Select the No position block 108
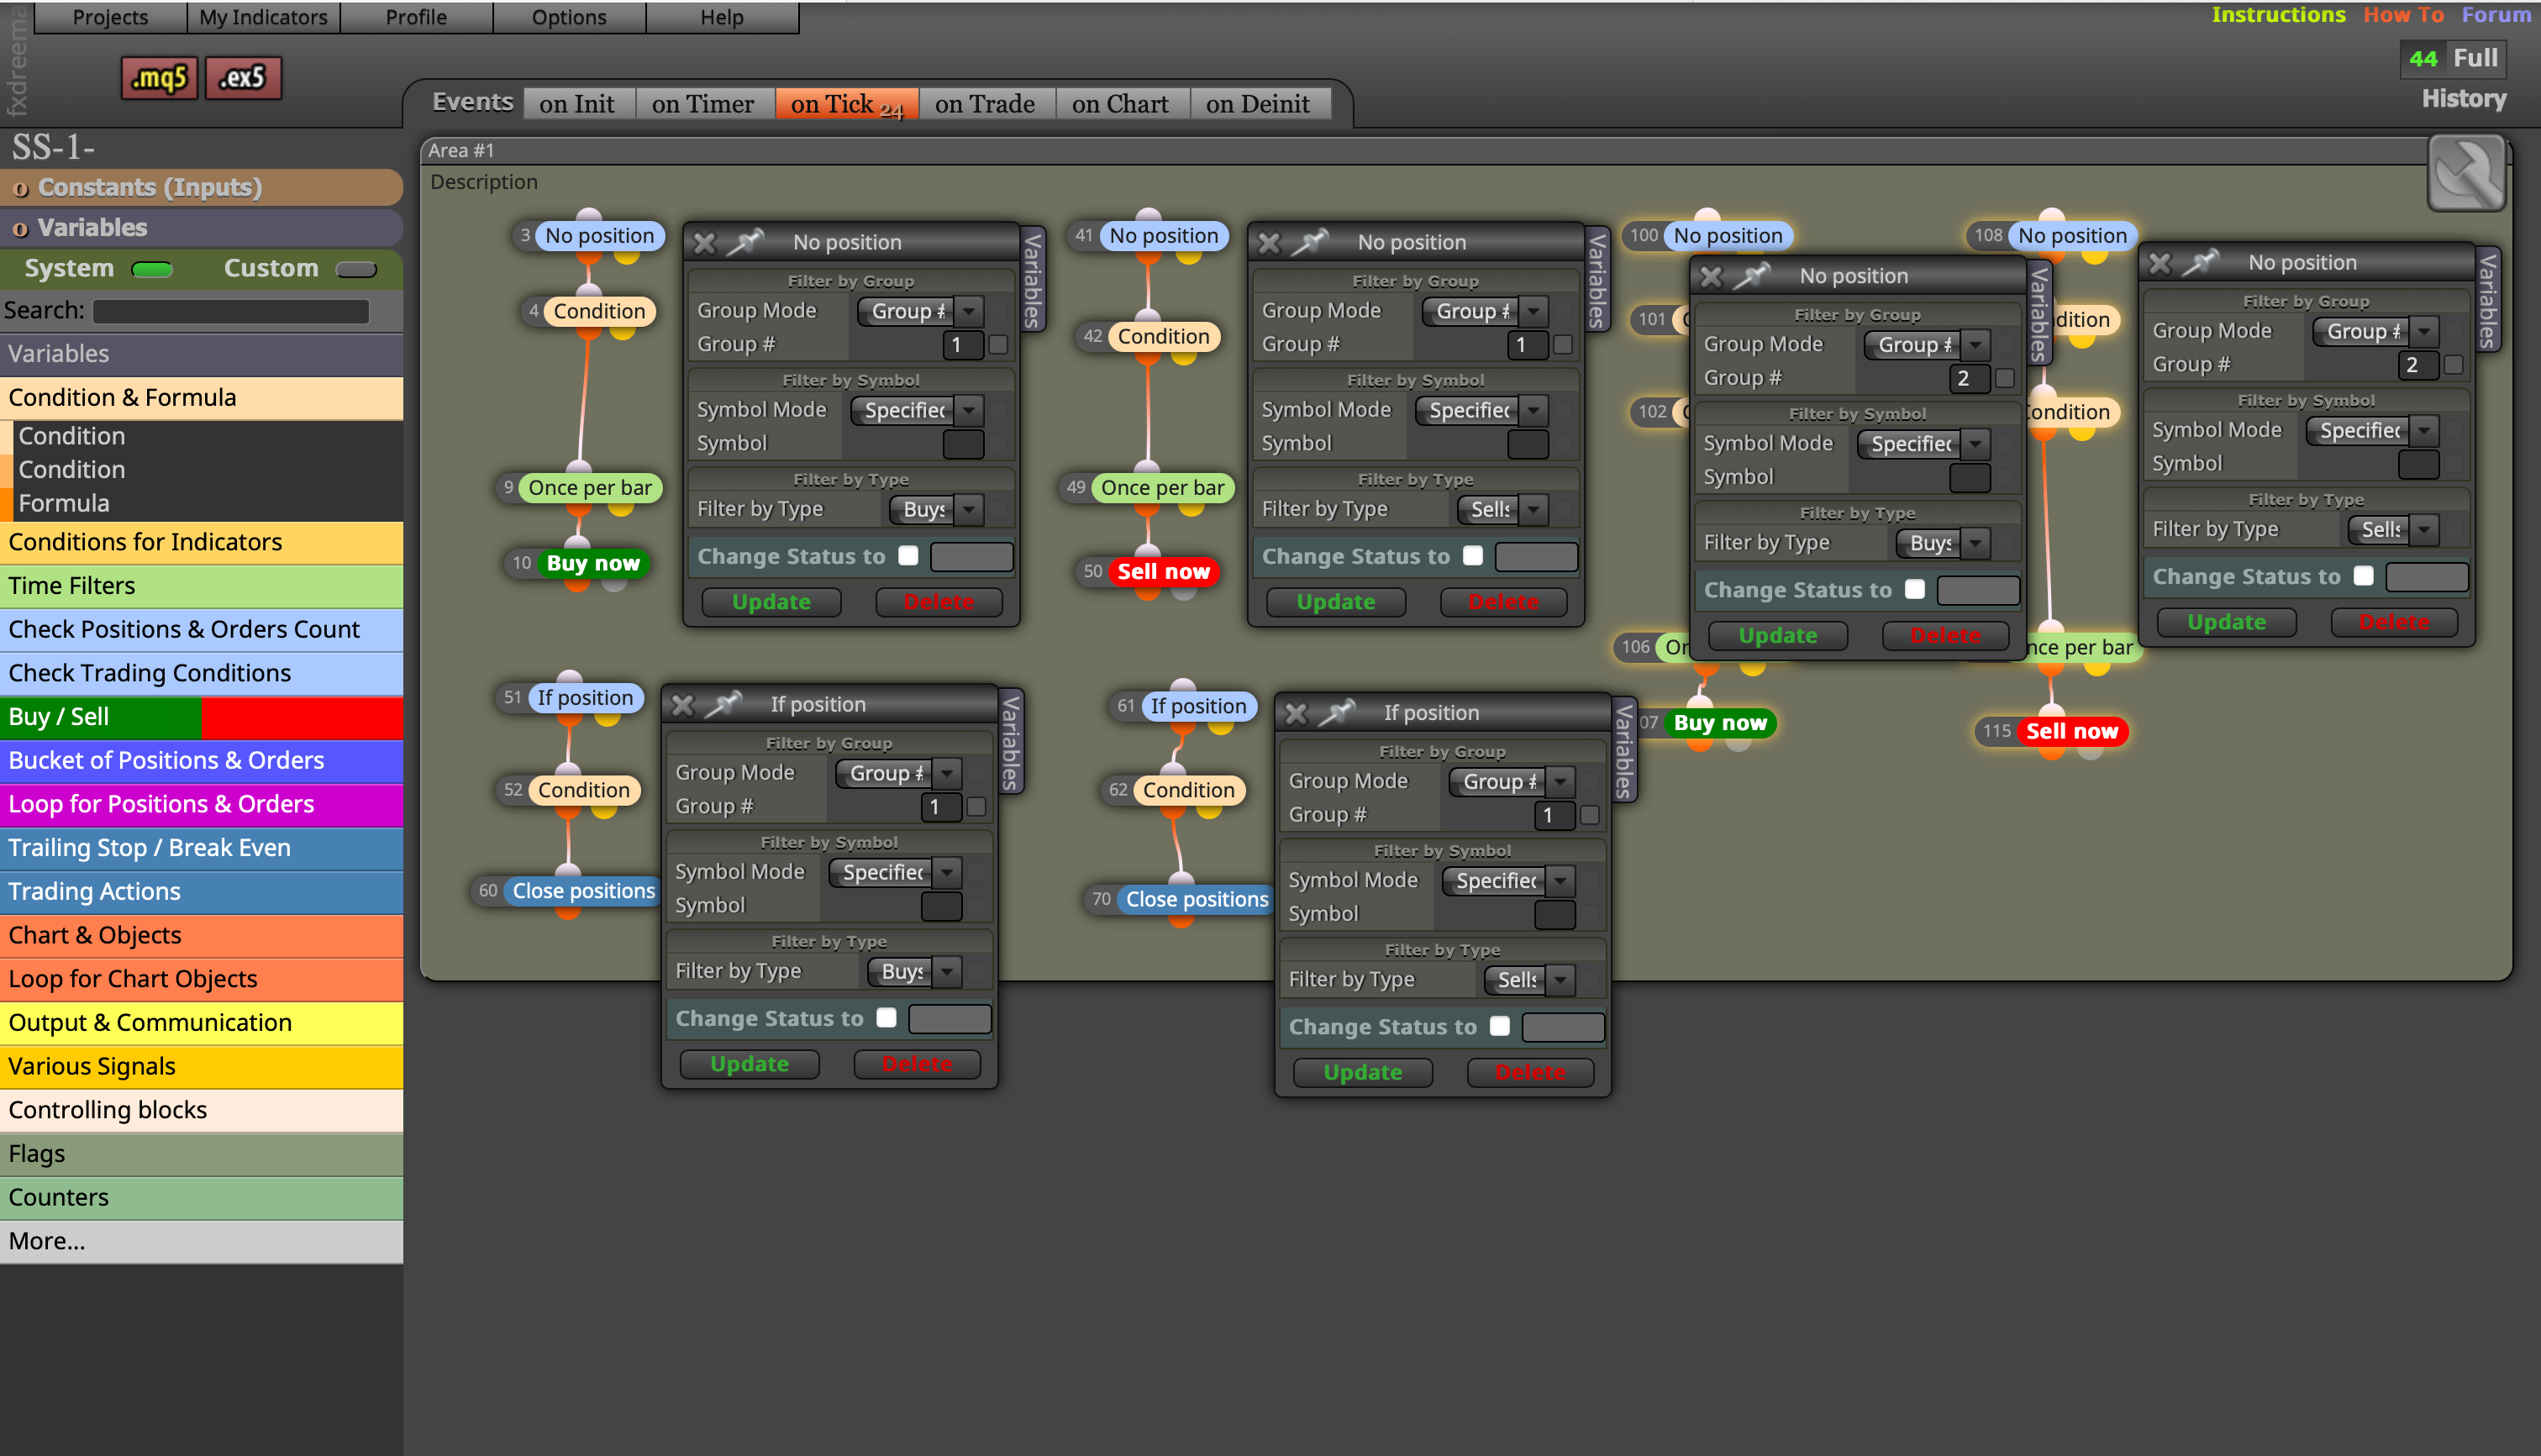The width and height of the screenshot is (2541, 1456). (2072, 236)
